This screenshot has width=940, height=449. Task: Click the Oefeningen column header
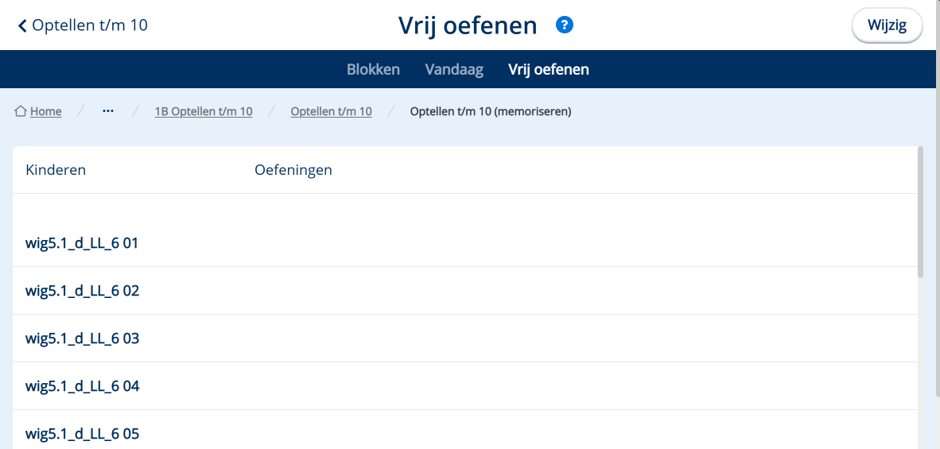pos(293,170)
